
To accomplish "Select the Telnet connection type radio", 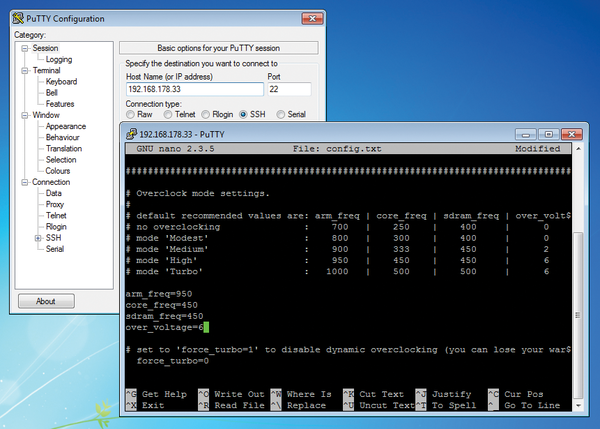I will [x=168, y=114].
